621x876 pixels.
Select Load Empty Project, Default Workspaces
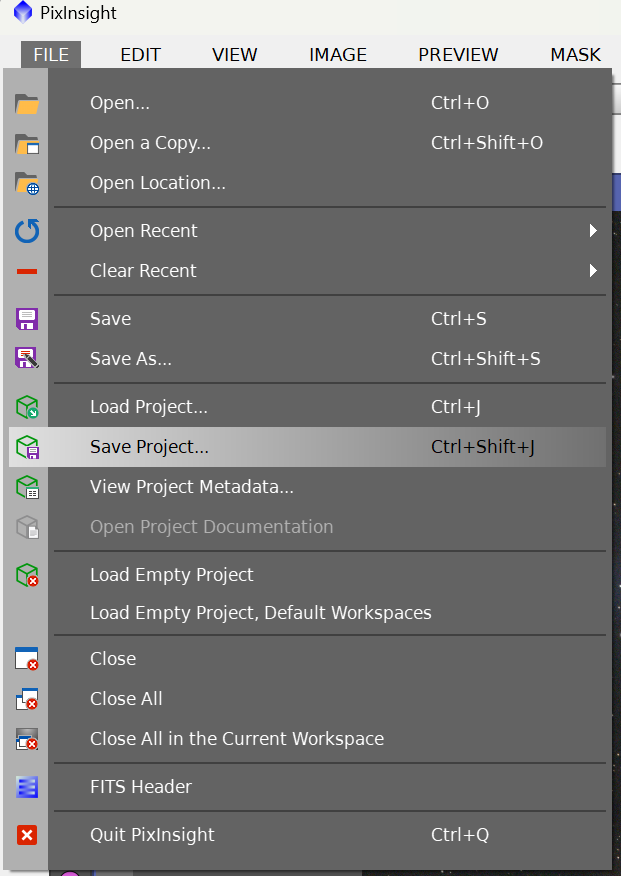pyautogui.click(x=260, y=613)
